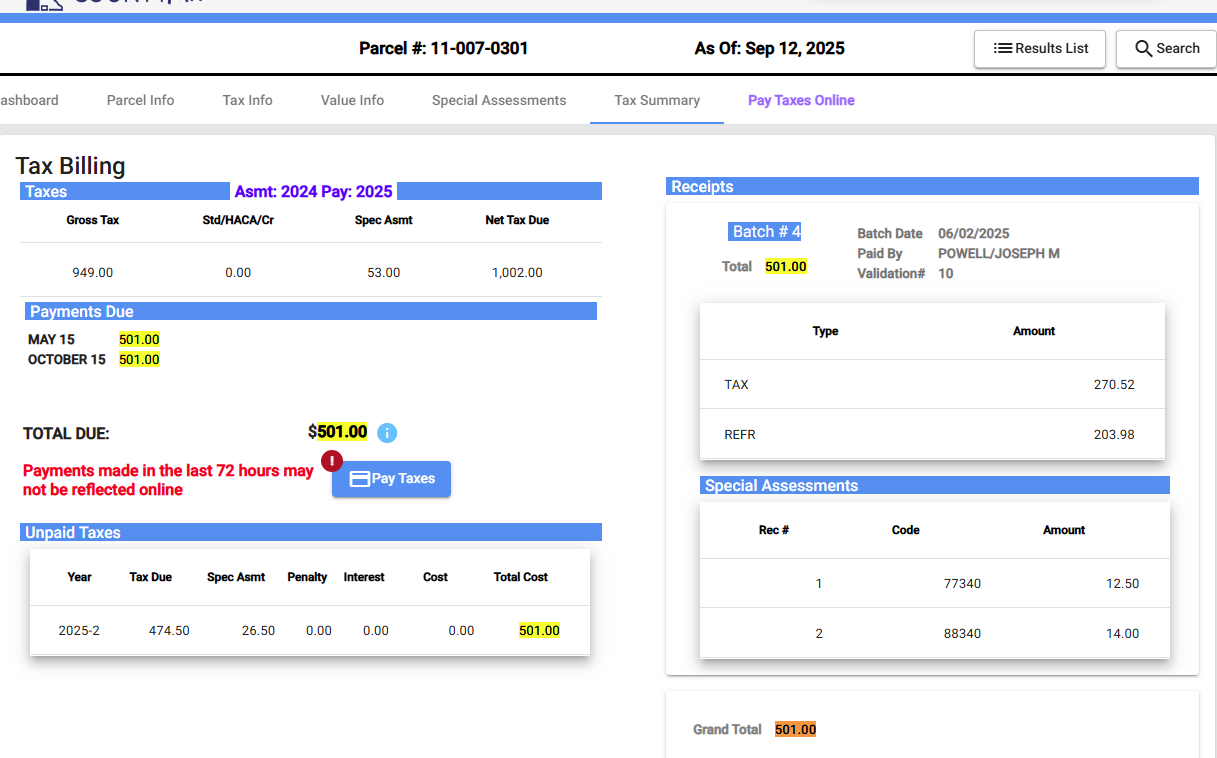This screenshot has height=758, width=1217.
Task: Click the credit card icon on Pay Taxes
Action: pos(360,479)
